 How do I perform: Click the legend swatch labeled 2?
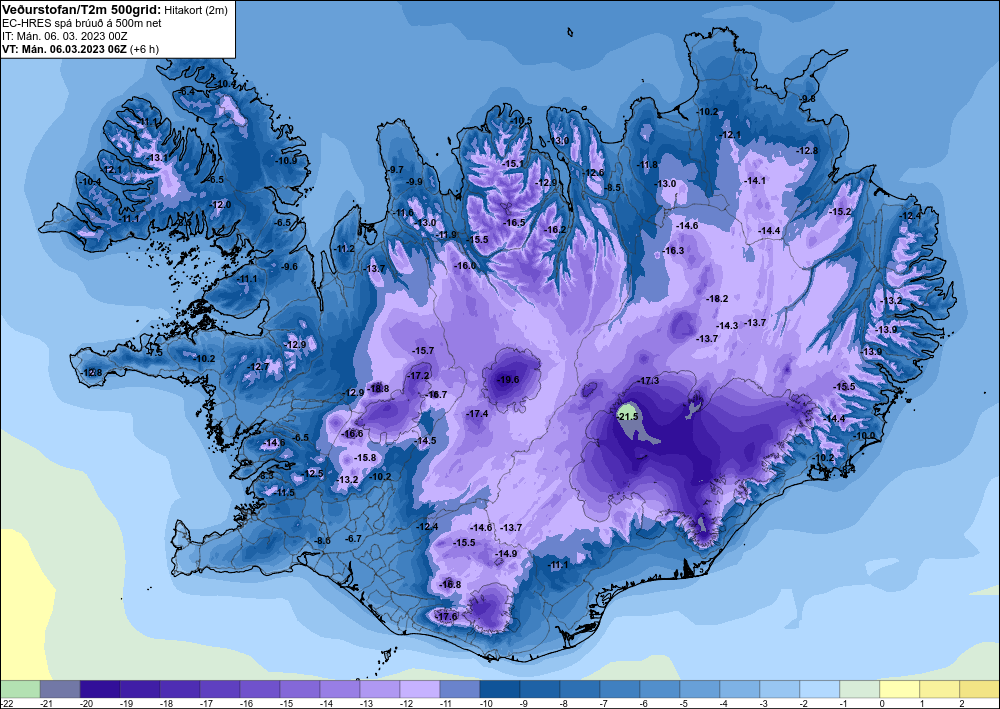[980, 689]
